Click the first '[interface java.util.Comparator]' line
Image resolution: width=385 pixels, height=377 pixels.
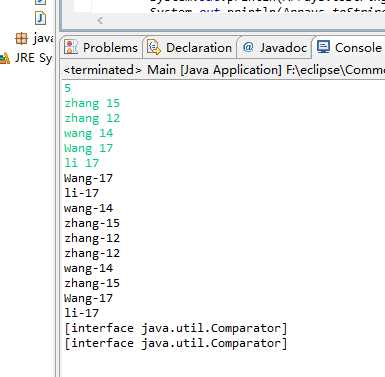[176, 328]
